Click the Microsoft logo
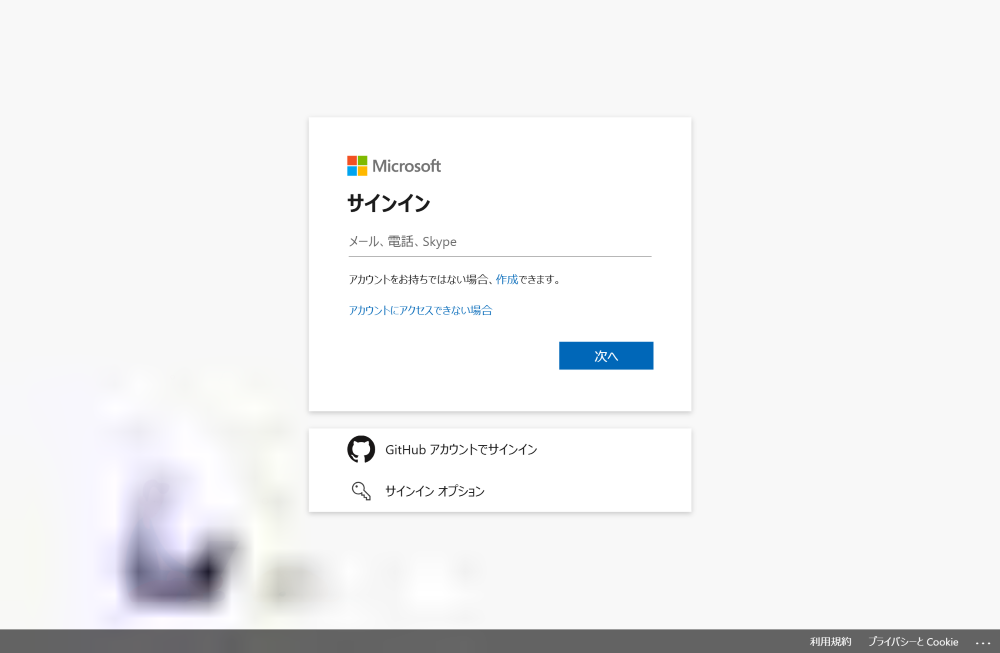 coord(393,166)
